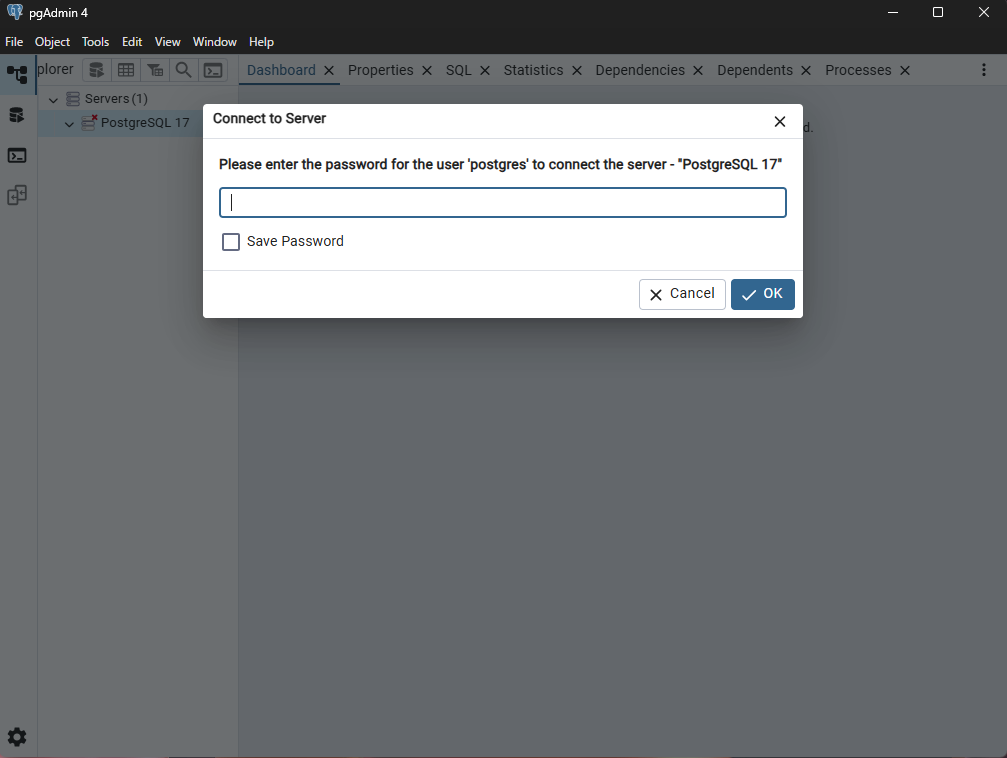Switch to the Properties tab

pyautogui.click(x=381, y=70)
